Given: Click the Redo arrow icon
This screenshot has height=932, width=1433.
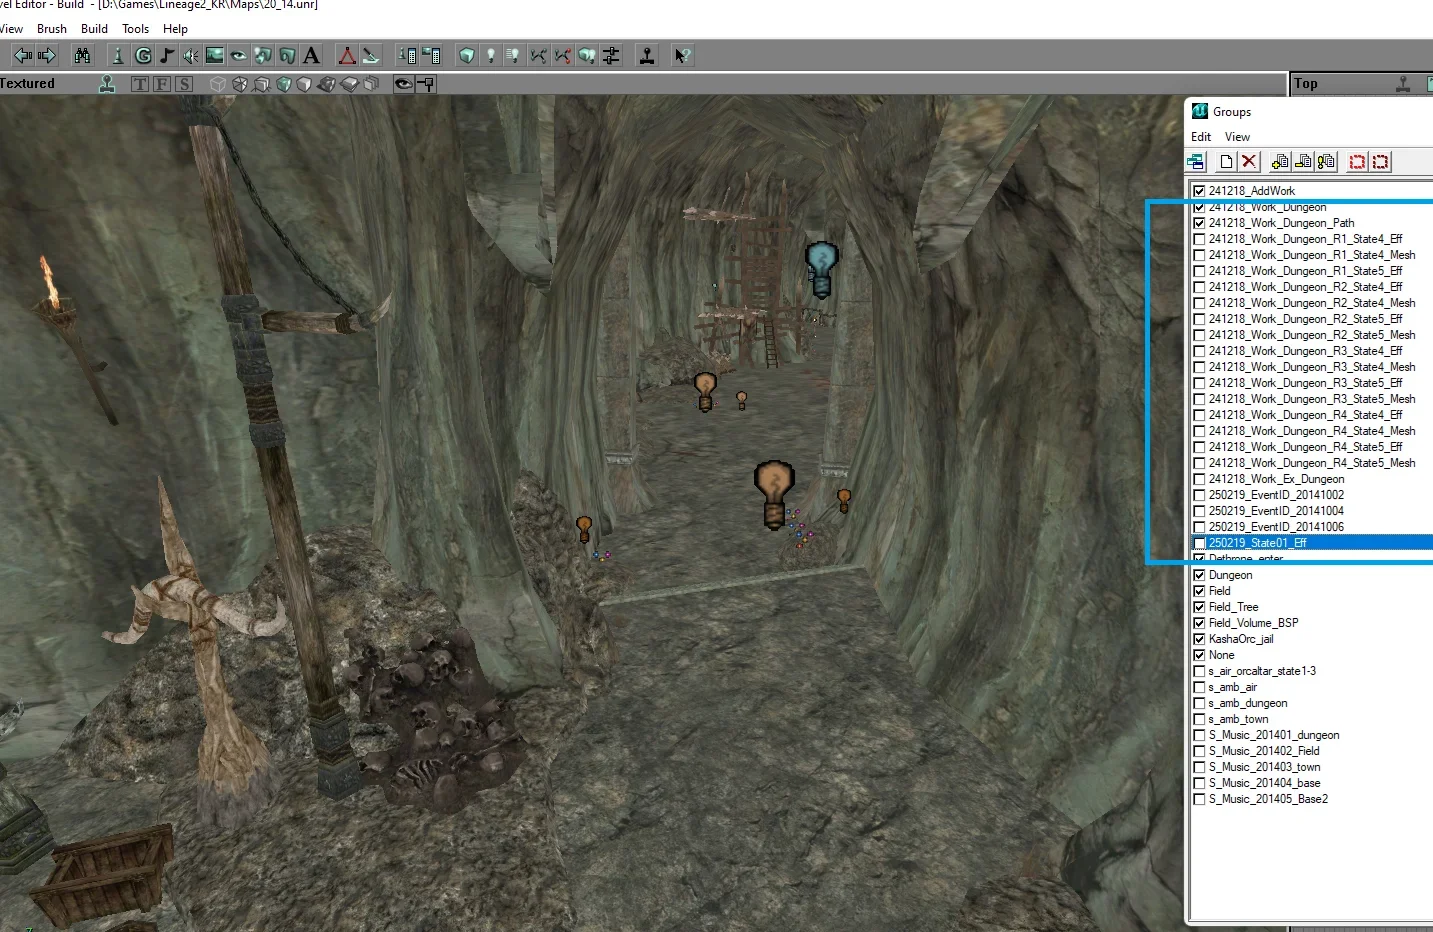Looking at the screenshot, I should pyautogui.click(x=47, y=56).
